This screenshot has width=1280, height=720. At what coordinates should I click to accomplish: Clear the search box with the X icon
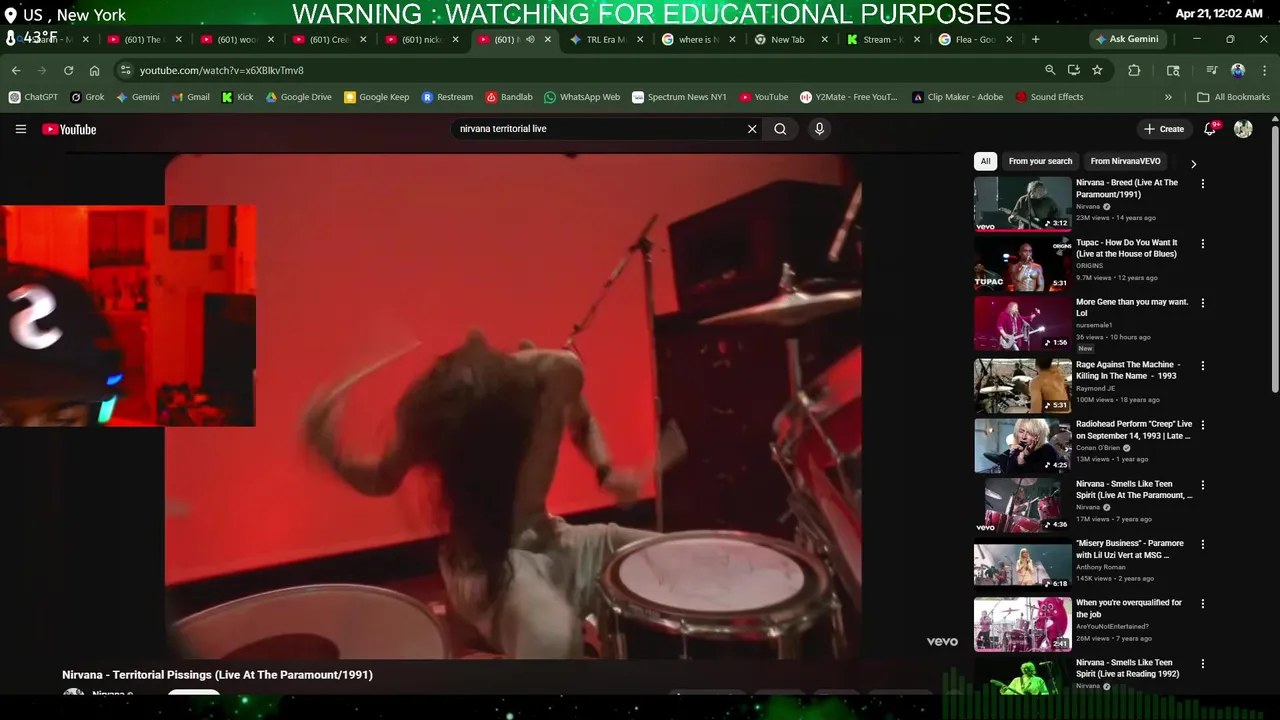pyautogui.click(x=752, y=129)
